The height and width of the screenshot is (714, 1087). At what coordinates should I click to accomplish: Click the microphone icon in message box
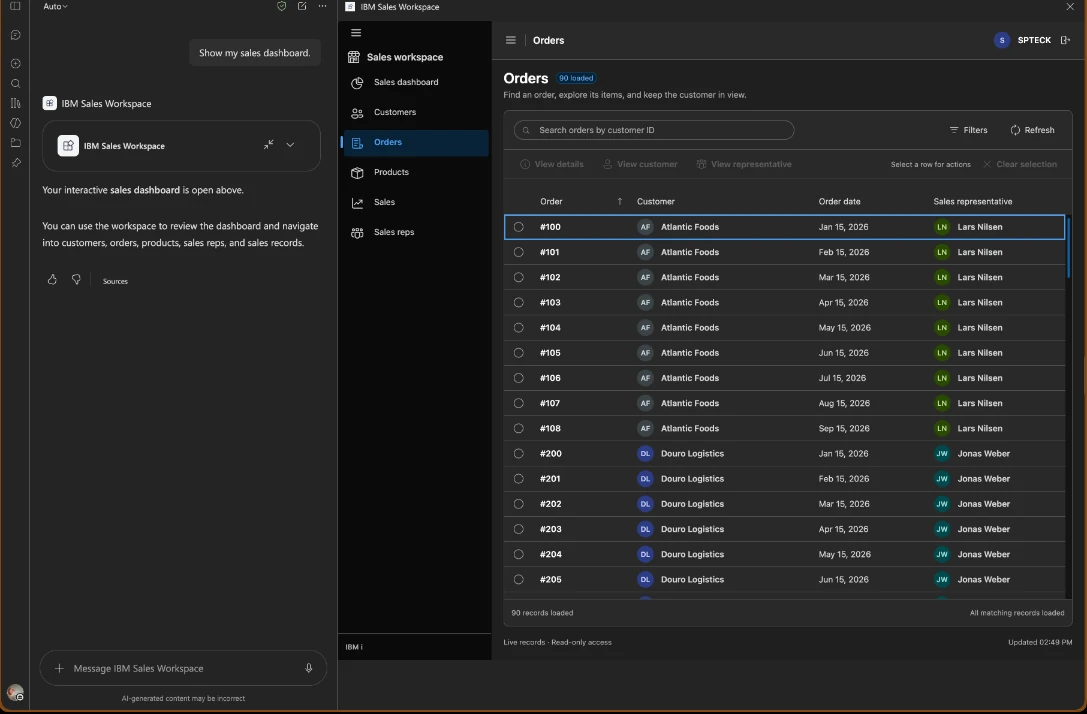308,668
